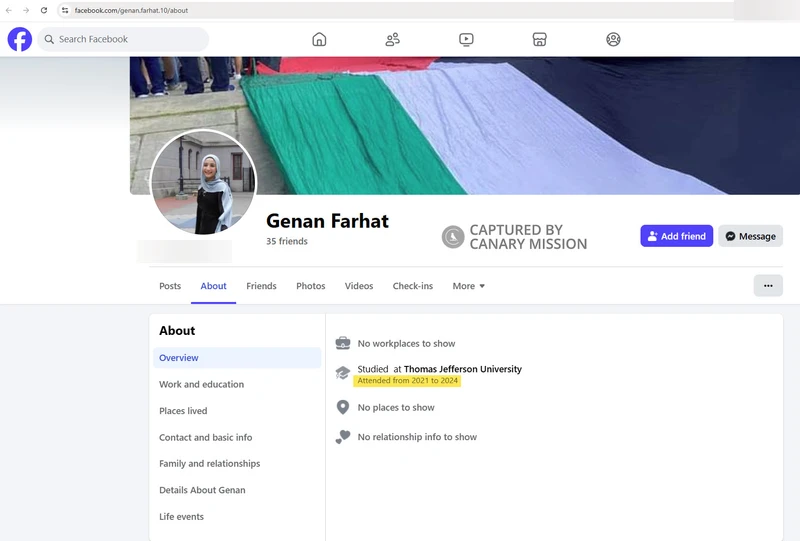Open the Facebook logo home link

click(19, 39)
